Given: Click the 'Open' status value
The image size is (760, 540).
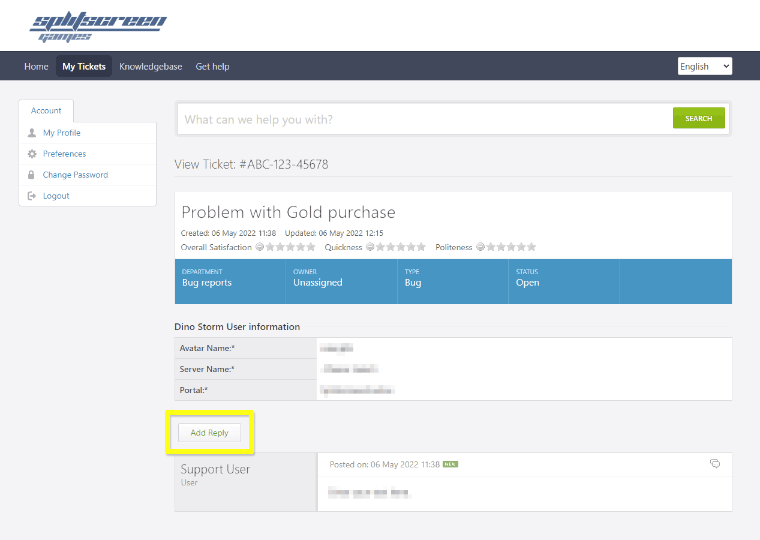Looking at the screenshot, I should pyautogui.click(x=527, y=283).
